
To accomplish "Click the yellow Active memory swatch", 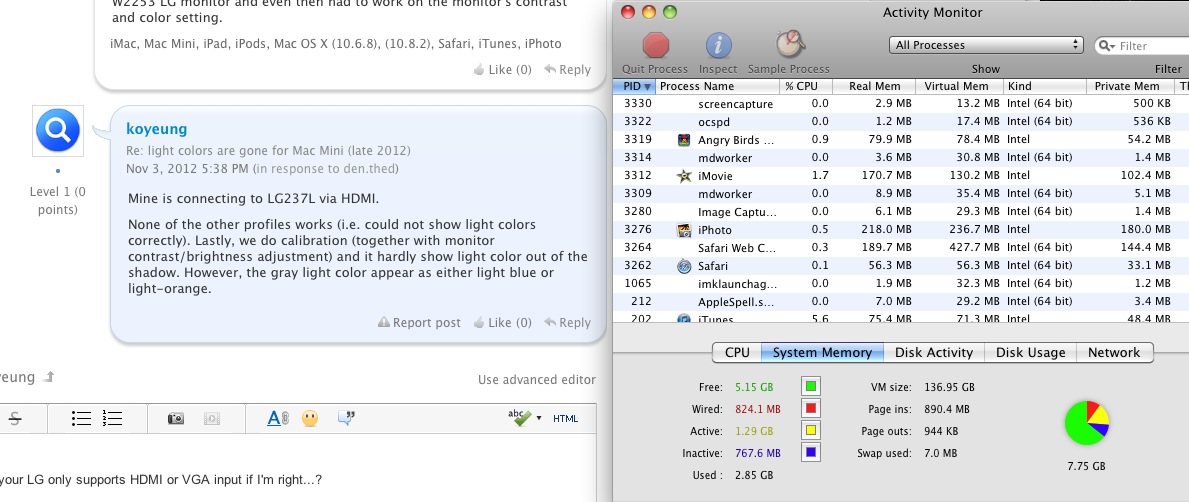I will click(811, 431).
